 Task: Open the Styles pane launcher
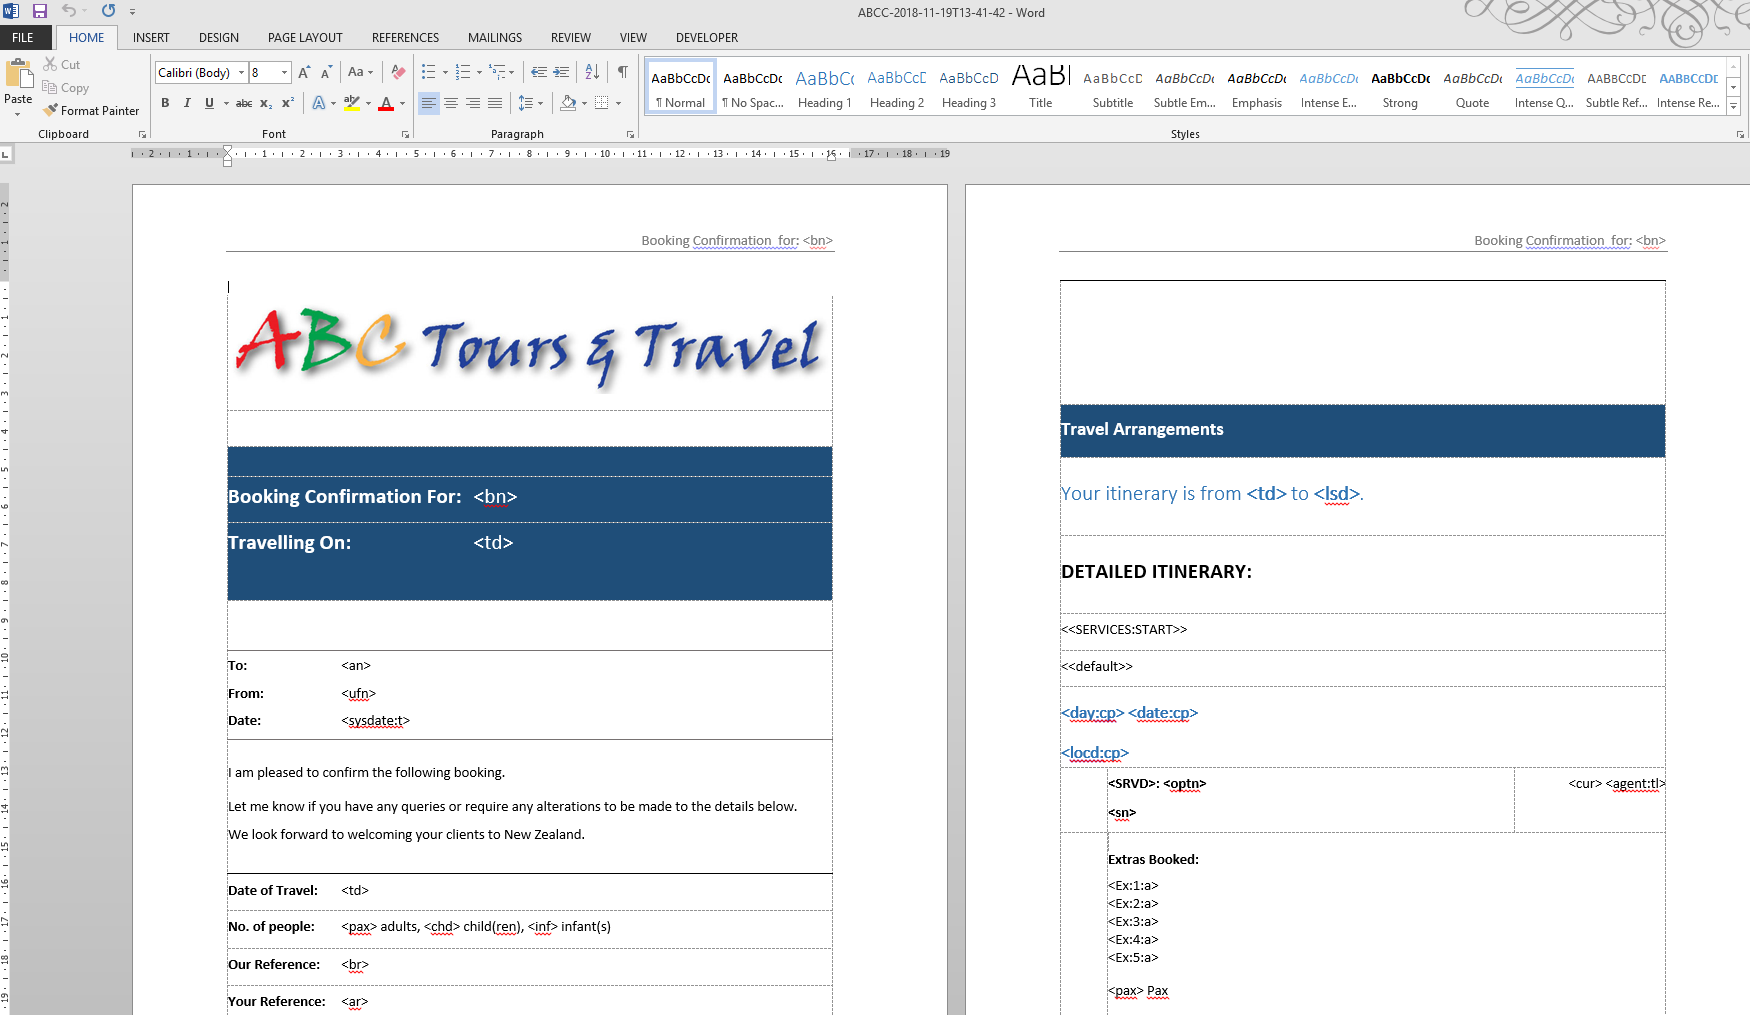(1740, 134)
